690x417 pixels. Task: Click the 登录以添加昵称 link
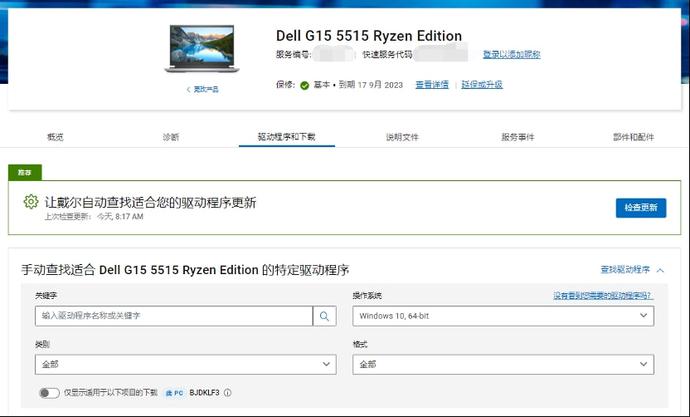(x=511, y=54)
